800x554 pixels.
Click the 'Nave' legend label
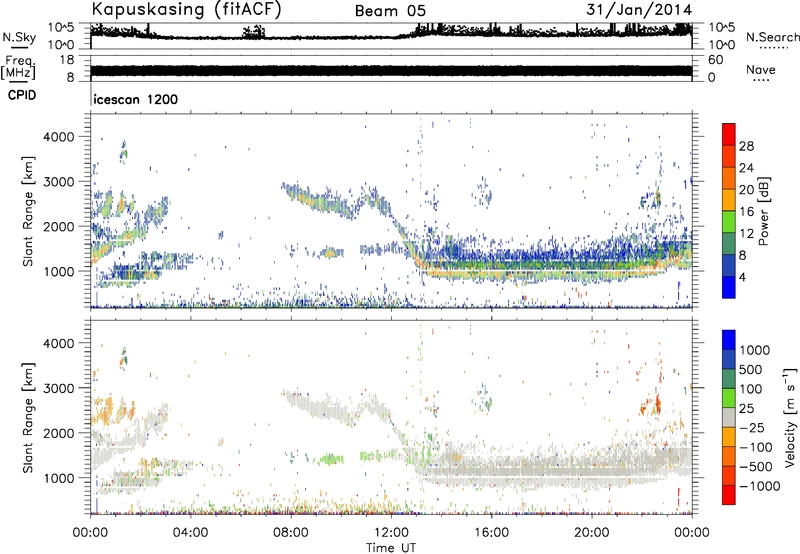761,69
